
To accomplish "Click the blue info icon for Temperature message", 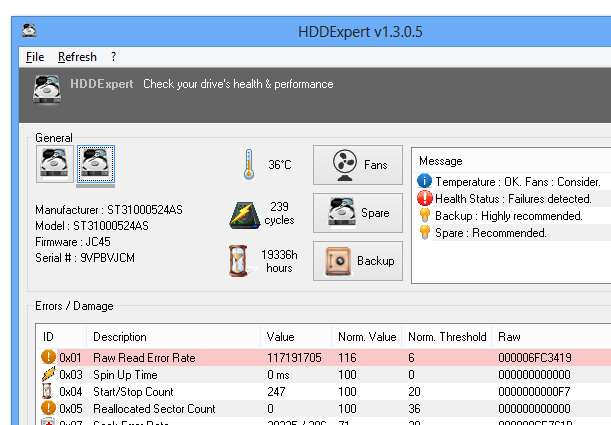I will (424, 181).
